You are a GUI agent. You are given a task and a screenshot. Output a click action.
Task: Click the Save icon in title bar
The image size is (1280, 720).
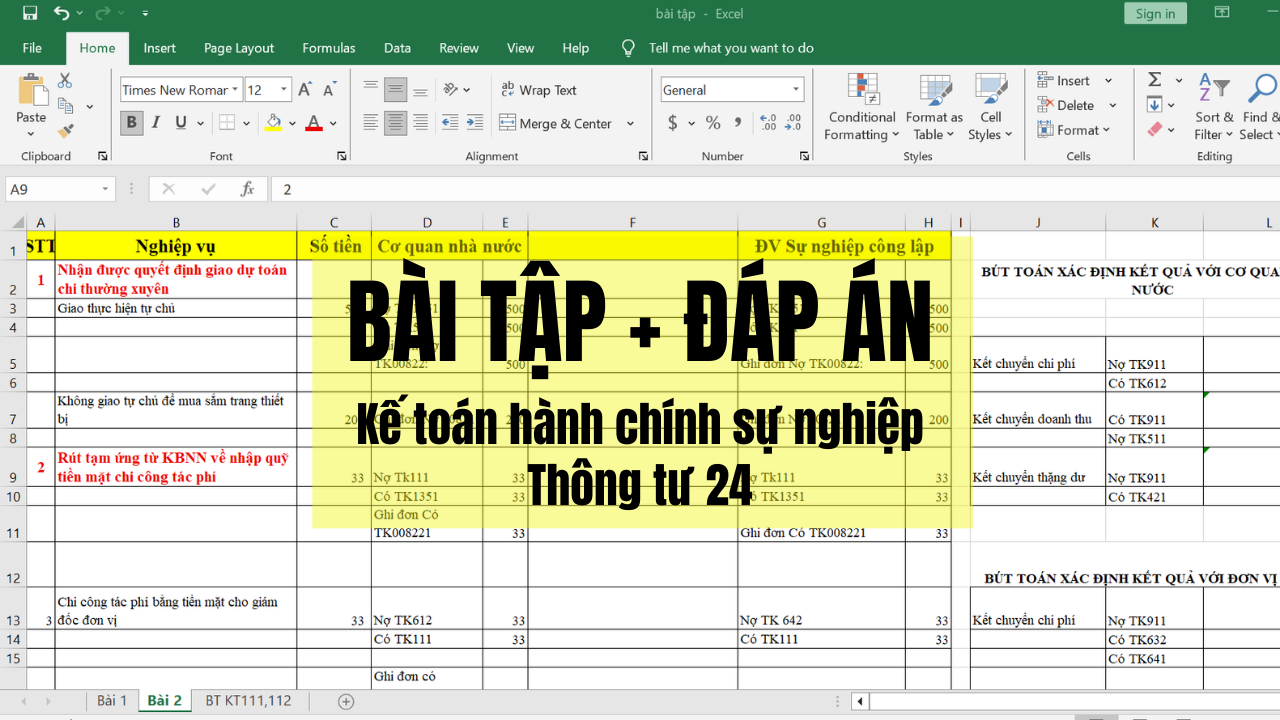pos(30,13)
